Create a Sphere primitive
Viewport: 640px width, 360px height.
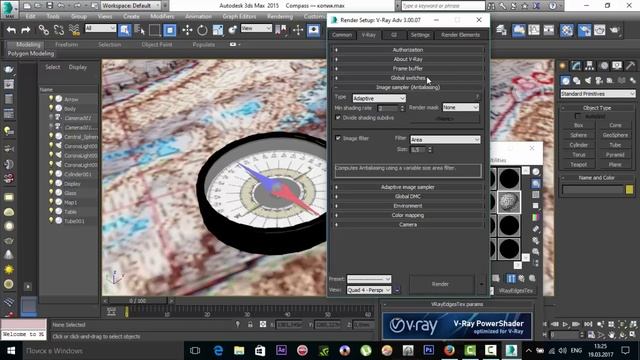tap(579, 135)
